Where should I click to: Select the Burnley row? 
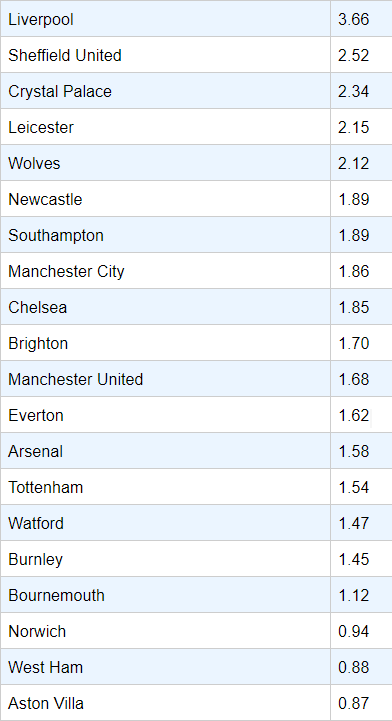pyautogui.click(x=196, y=559)
